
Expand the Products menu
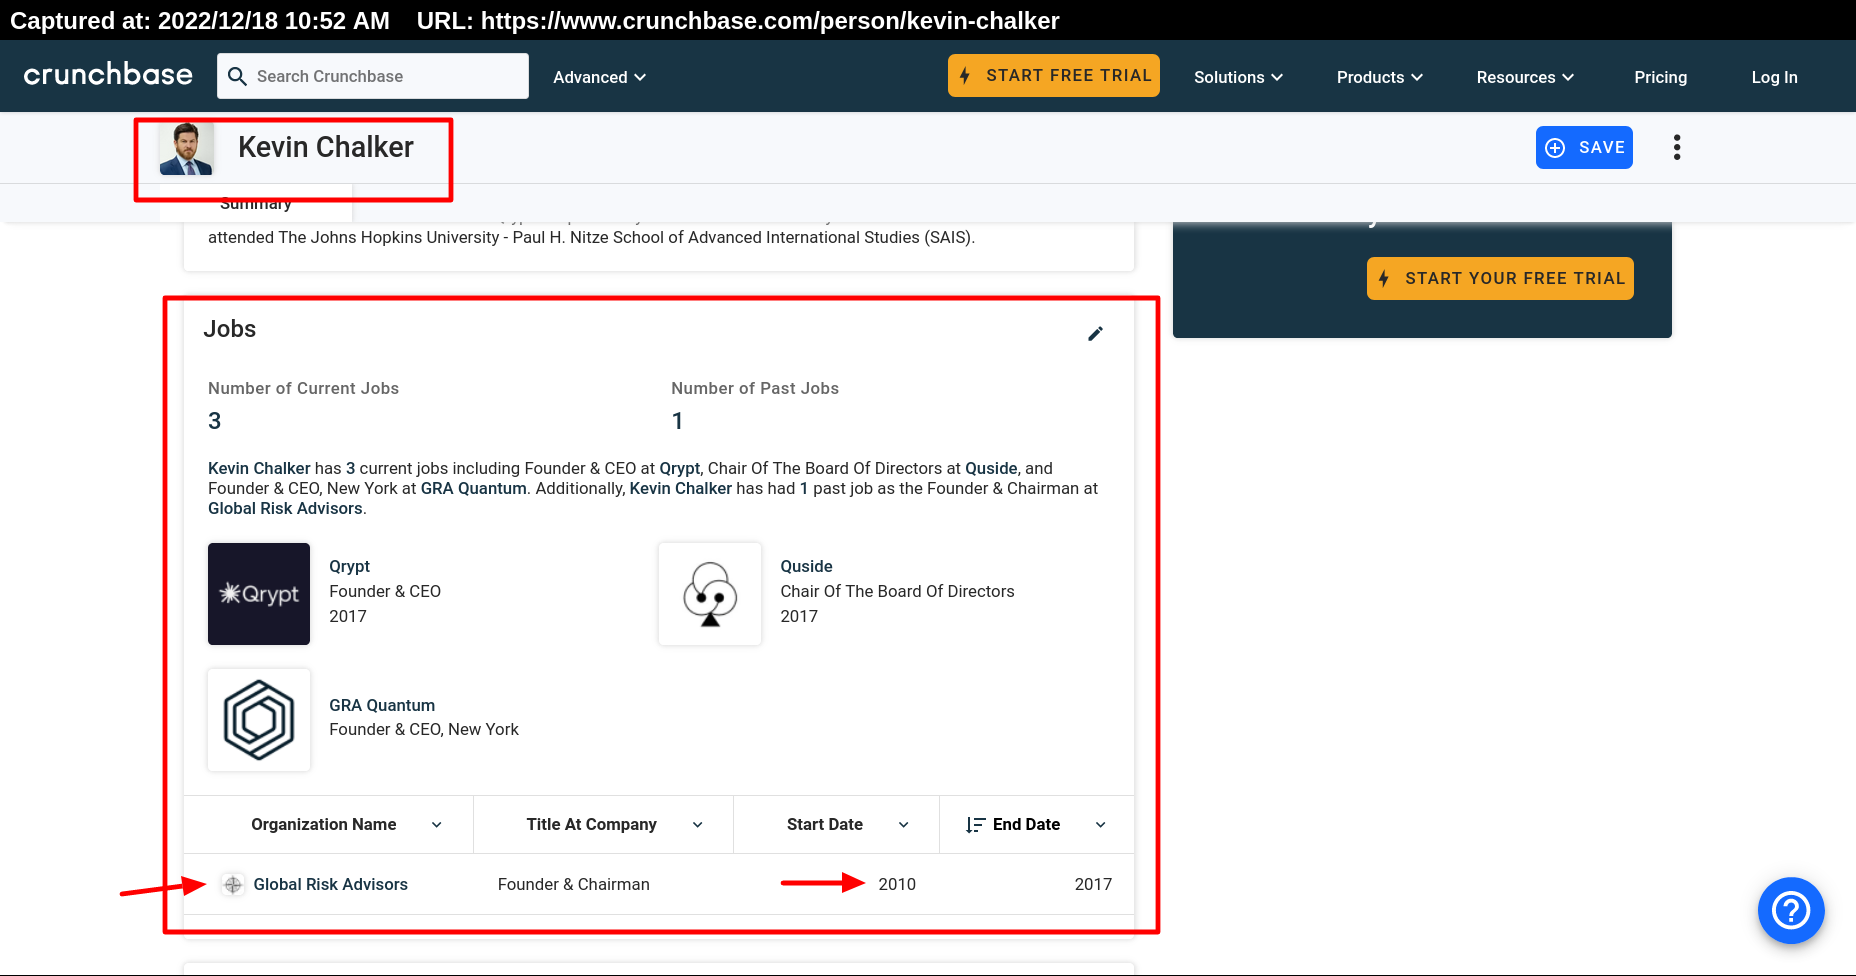click(x=1379, y=77)
